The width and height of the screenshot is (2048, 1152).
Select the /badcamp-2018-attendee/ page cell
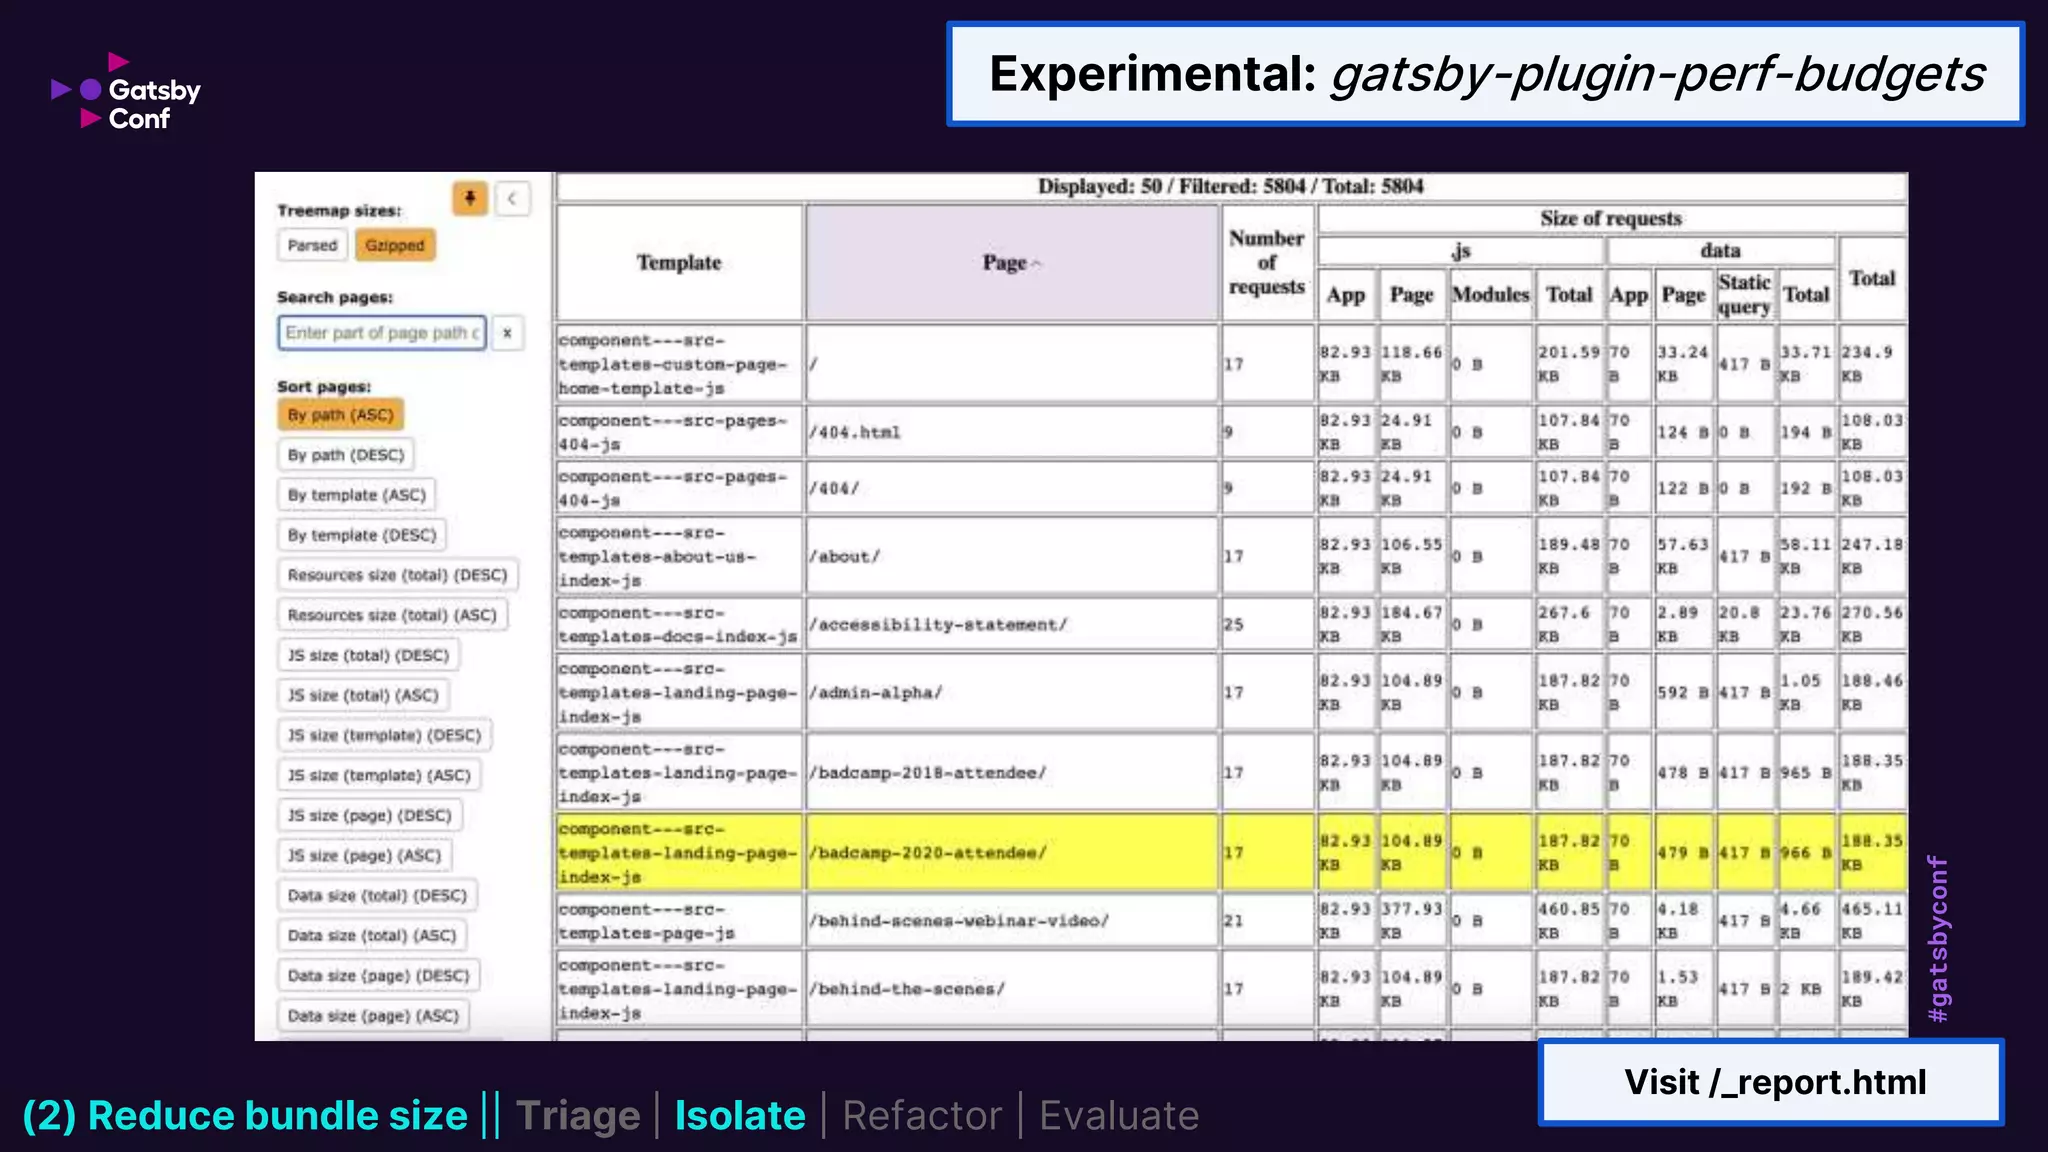pyautogui.click(x=1012, y=773)
